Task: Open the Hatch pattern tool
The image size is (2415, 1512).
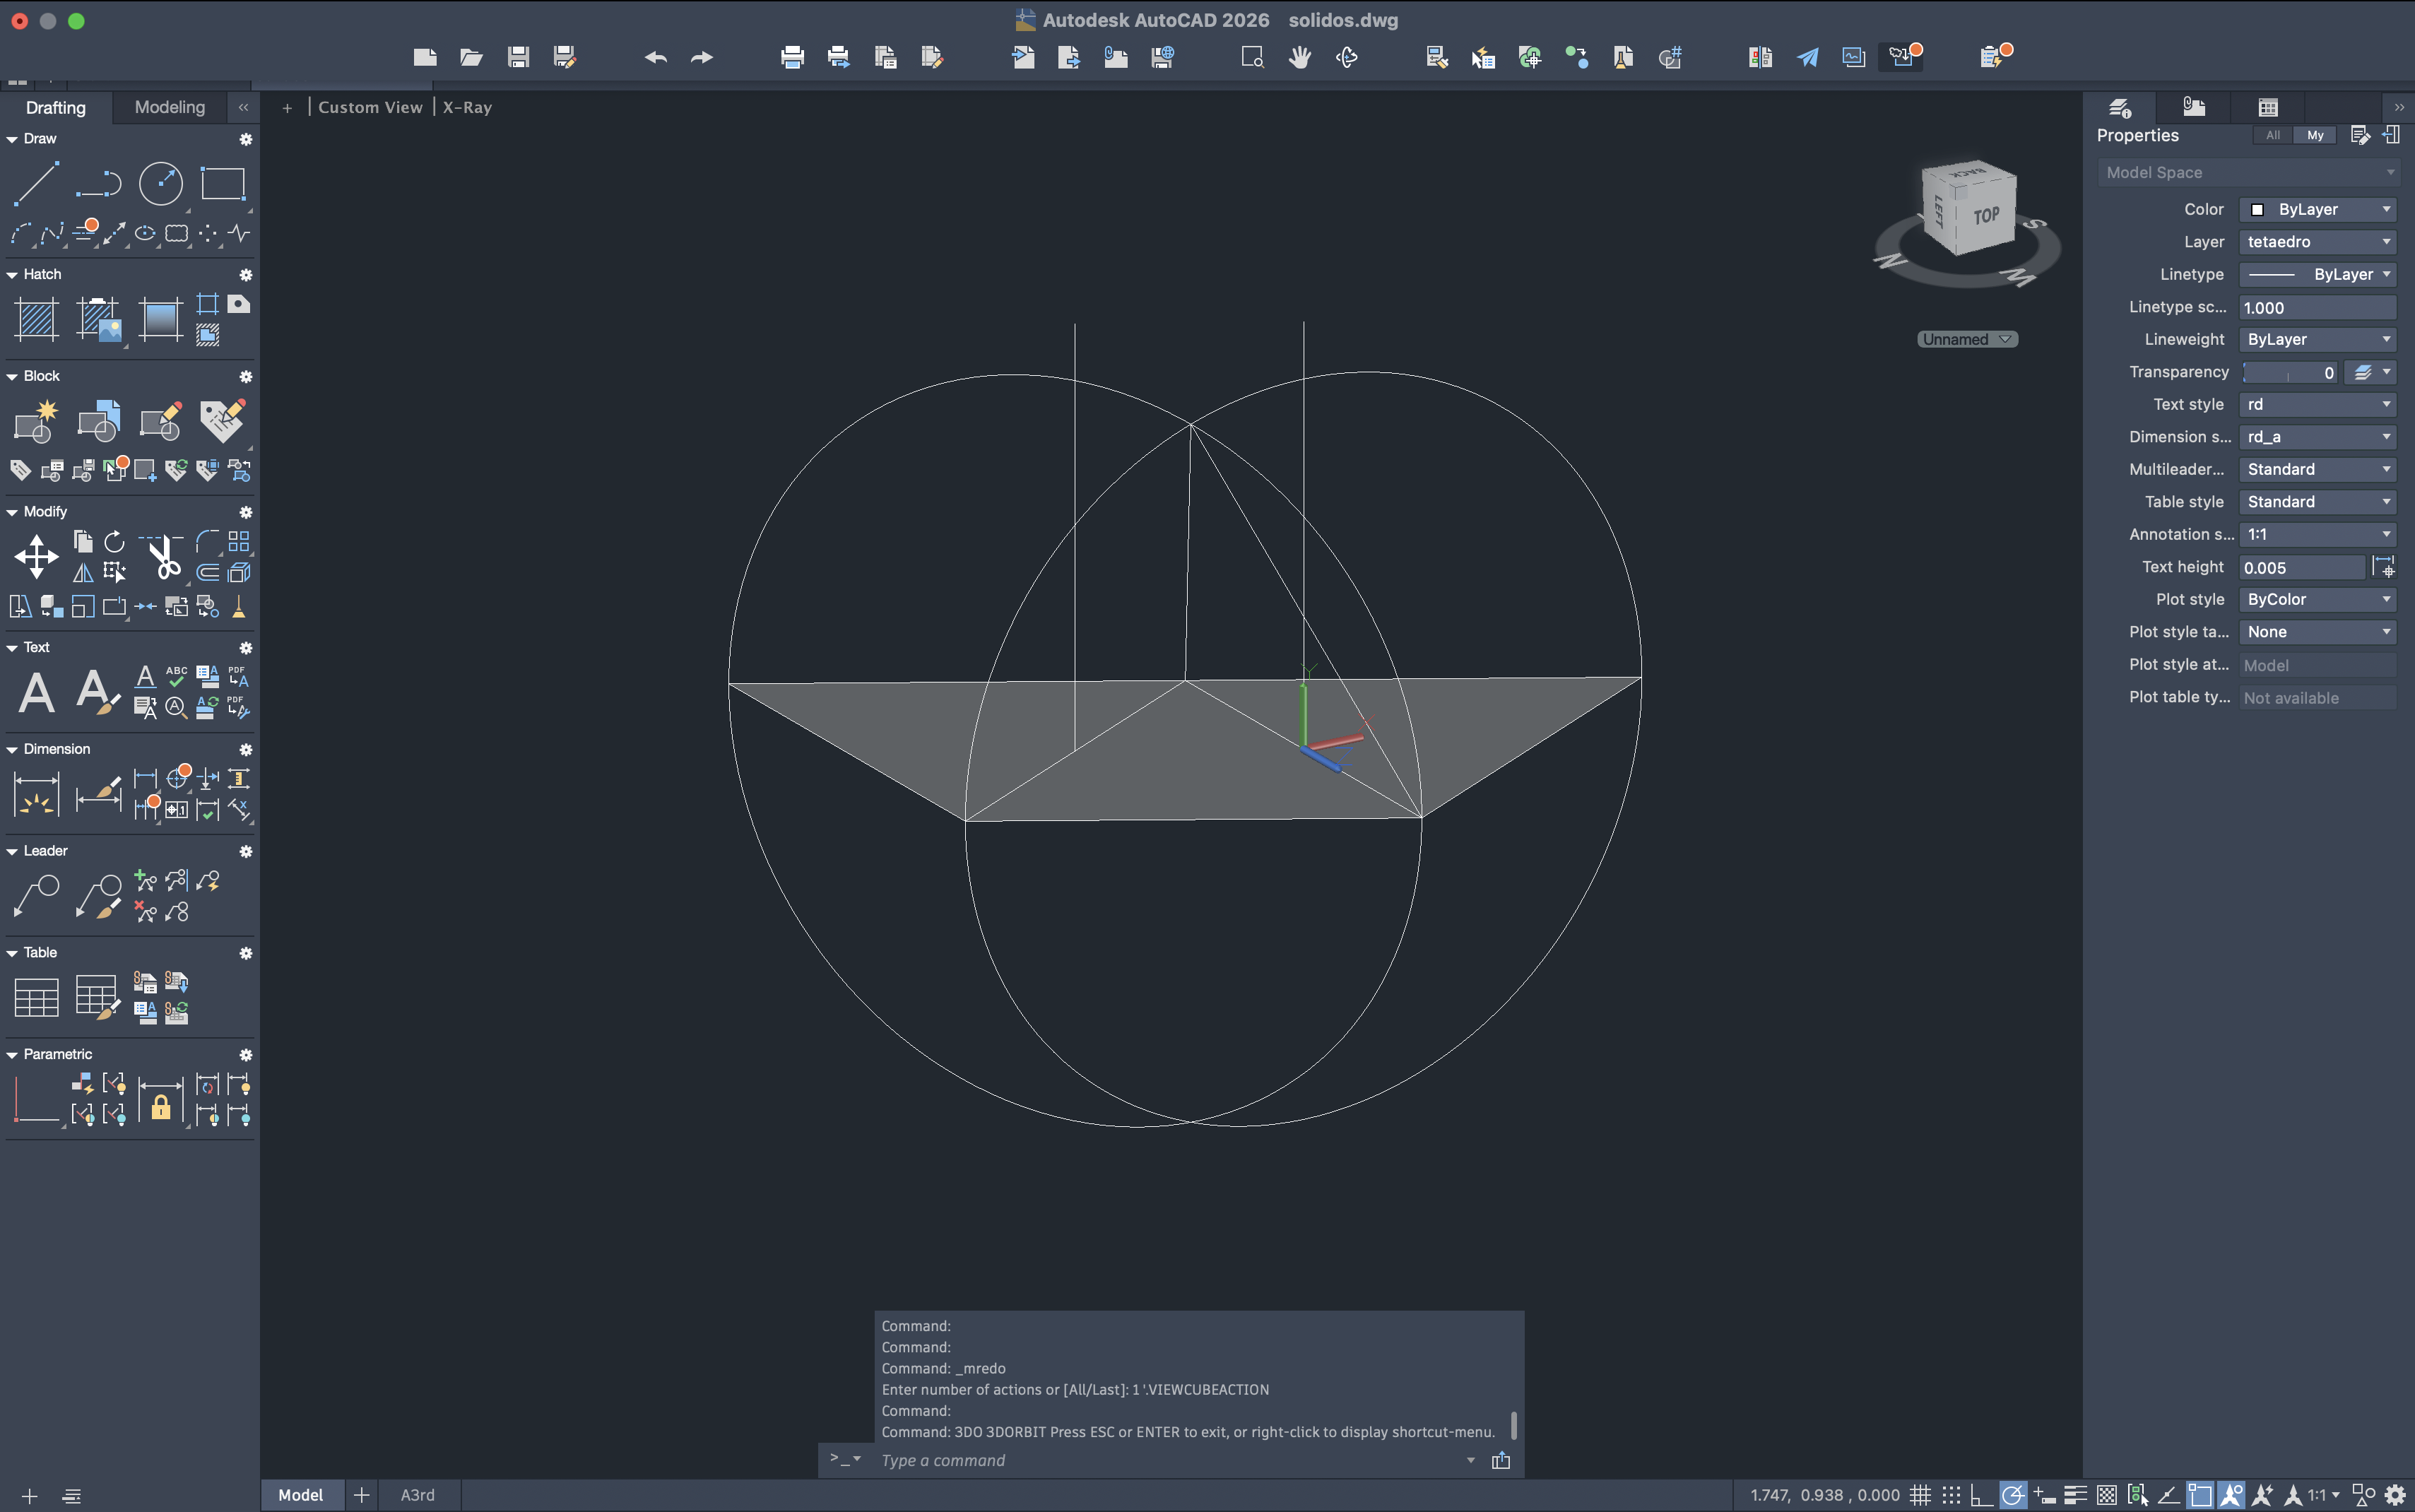Action: click(36, 320)
